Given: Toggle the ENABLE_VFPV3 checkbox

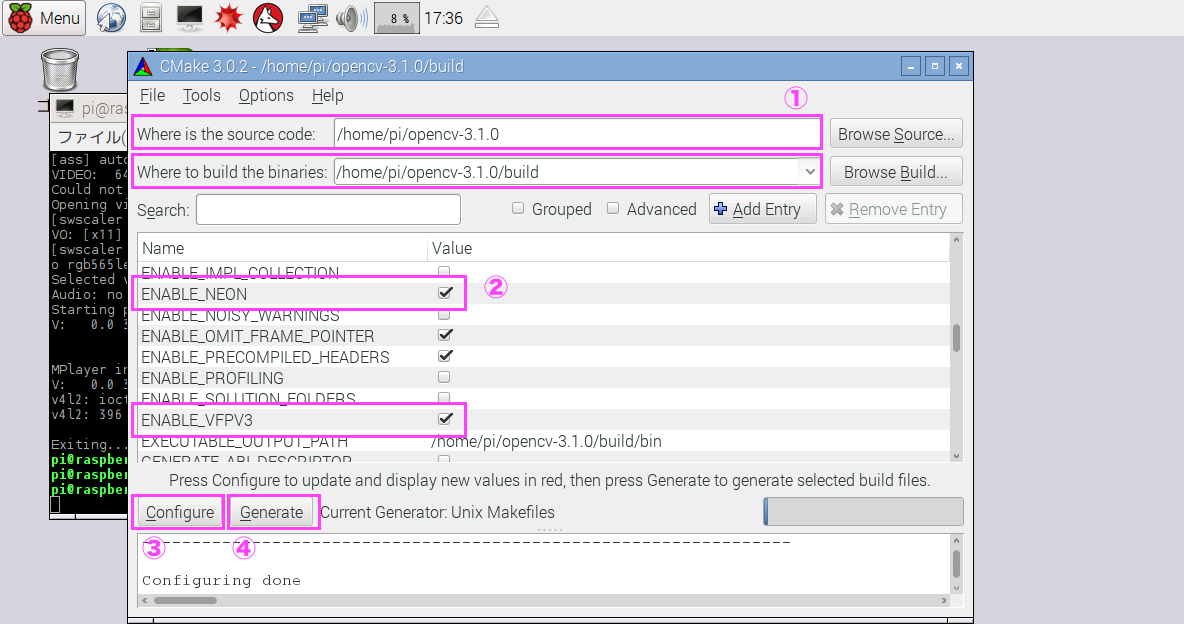Looking at the screenshot, I should (445, 419).
